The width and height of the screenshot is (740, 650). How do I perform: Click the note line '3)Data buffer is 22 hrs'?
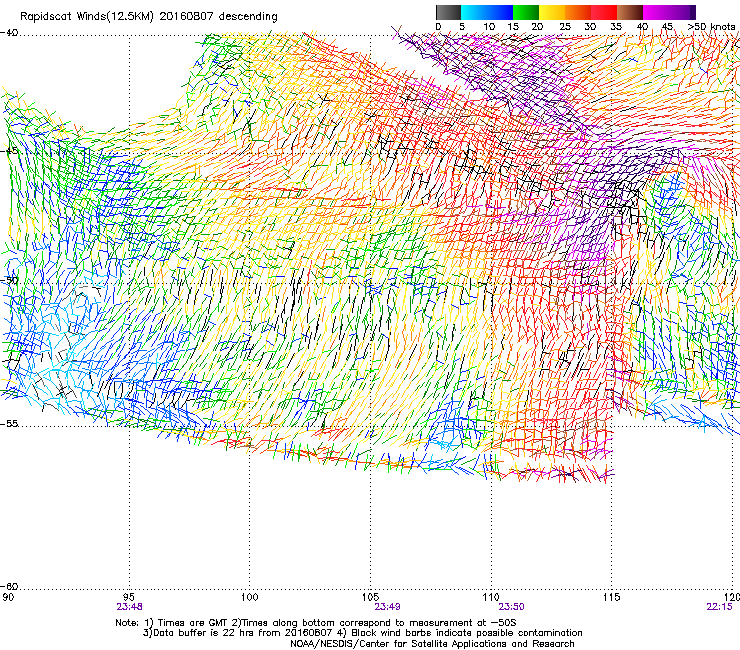pyautogui.click(x=362, y=633)
